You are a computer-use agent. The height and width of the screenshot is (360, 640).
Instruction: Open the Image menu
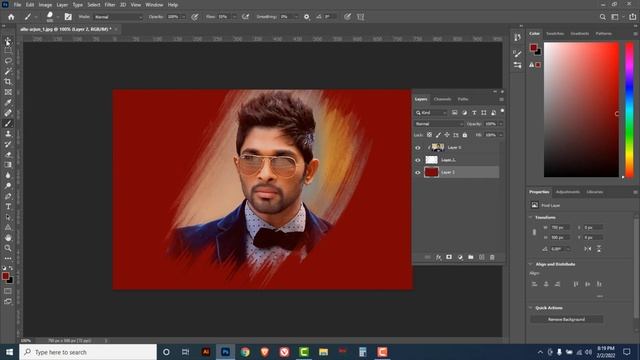[45, 5]
